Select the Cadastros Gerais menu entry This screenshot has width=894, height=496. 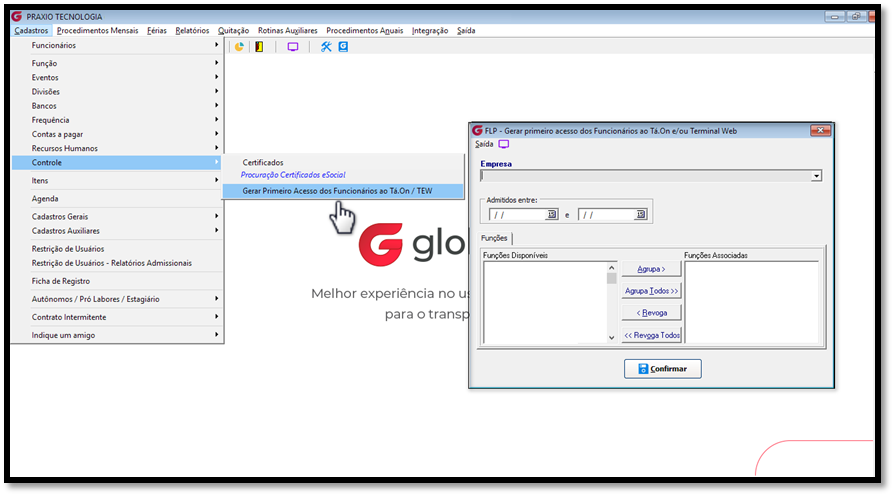(x=117, y=217)
